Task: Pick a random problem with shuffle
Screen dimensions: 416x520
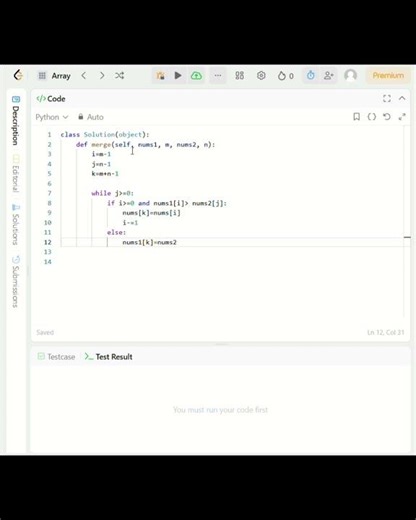Action: [120, 76]
